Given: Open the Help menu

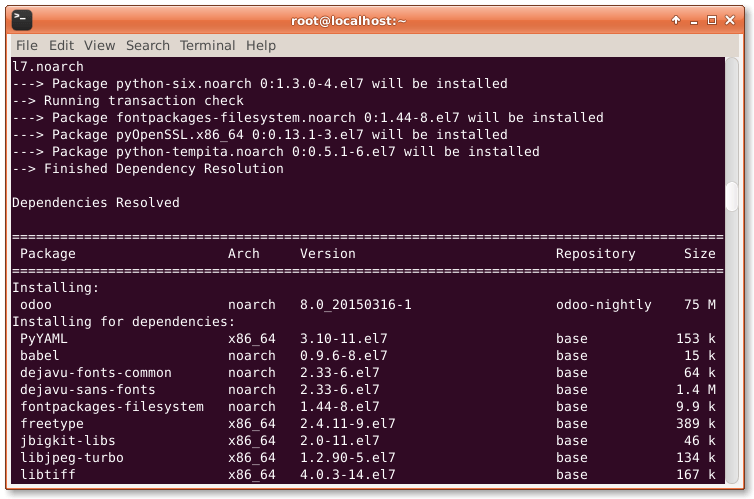Looking at the screenshot, I should pos(261,45).
